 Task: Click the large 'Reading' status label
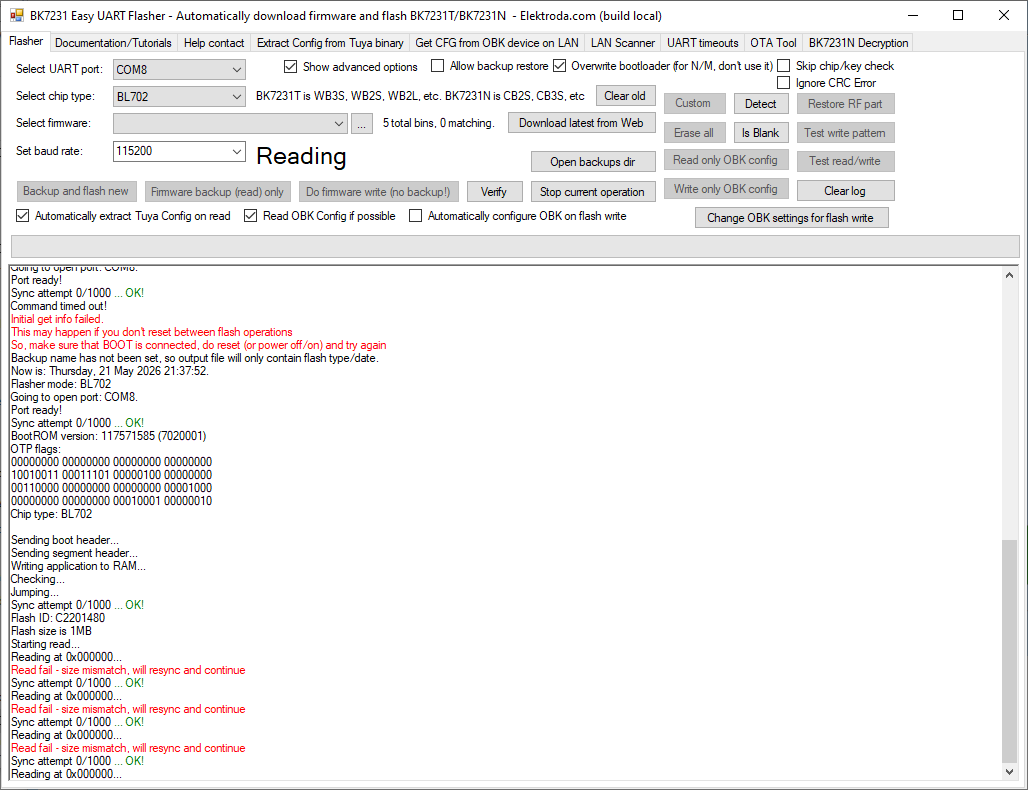click(x=301, y=157)
